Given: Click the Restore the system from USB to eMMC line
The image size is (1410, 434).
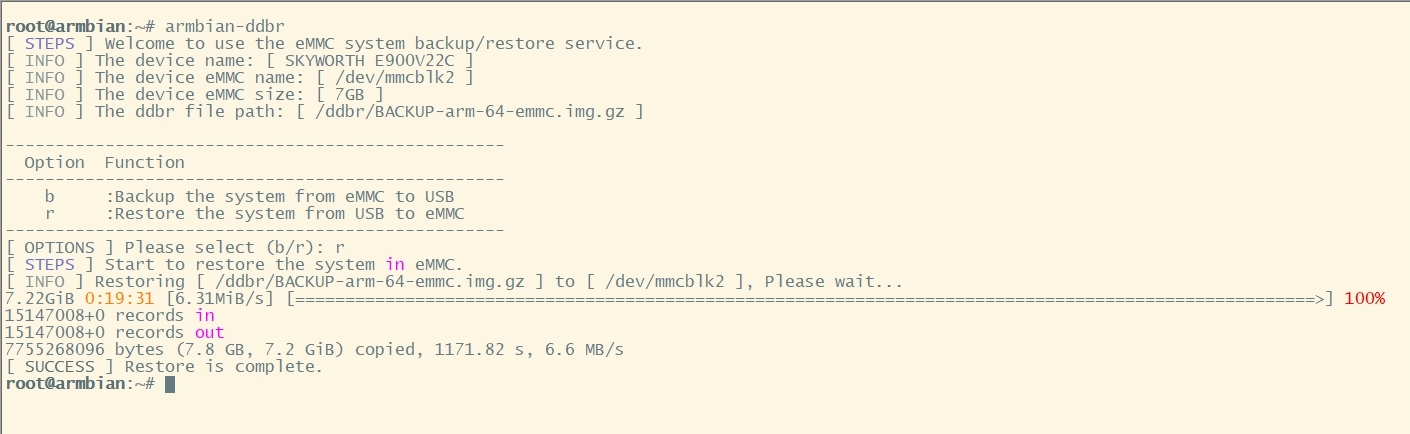Looking at the screenshot, I should click(x=290, y=213).
